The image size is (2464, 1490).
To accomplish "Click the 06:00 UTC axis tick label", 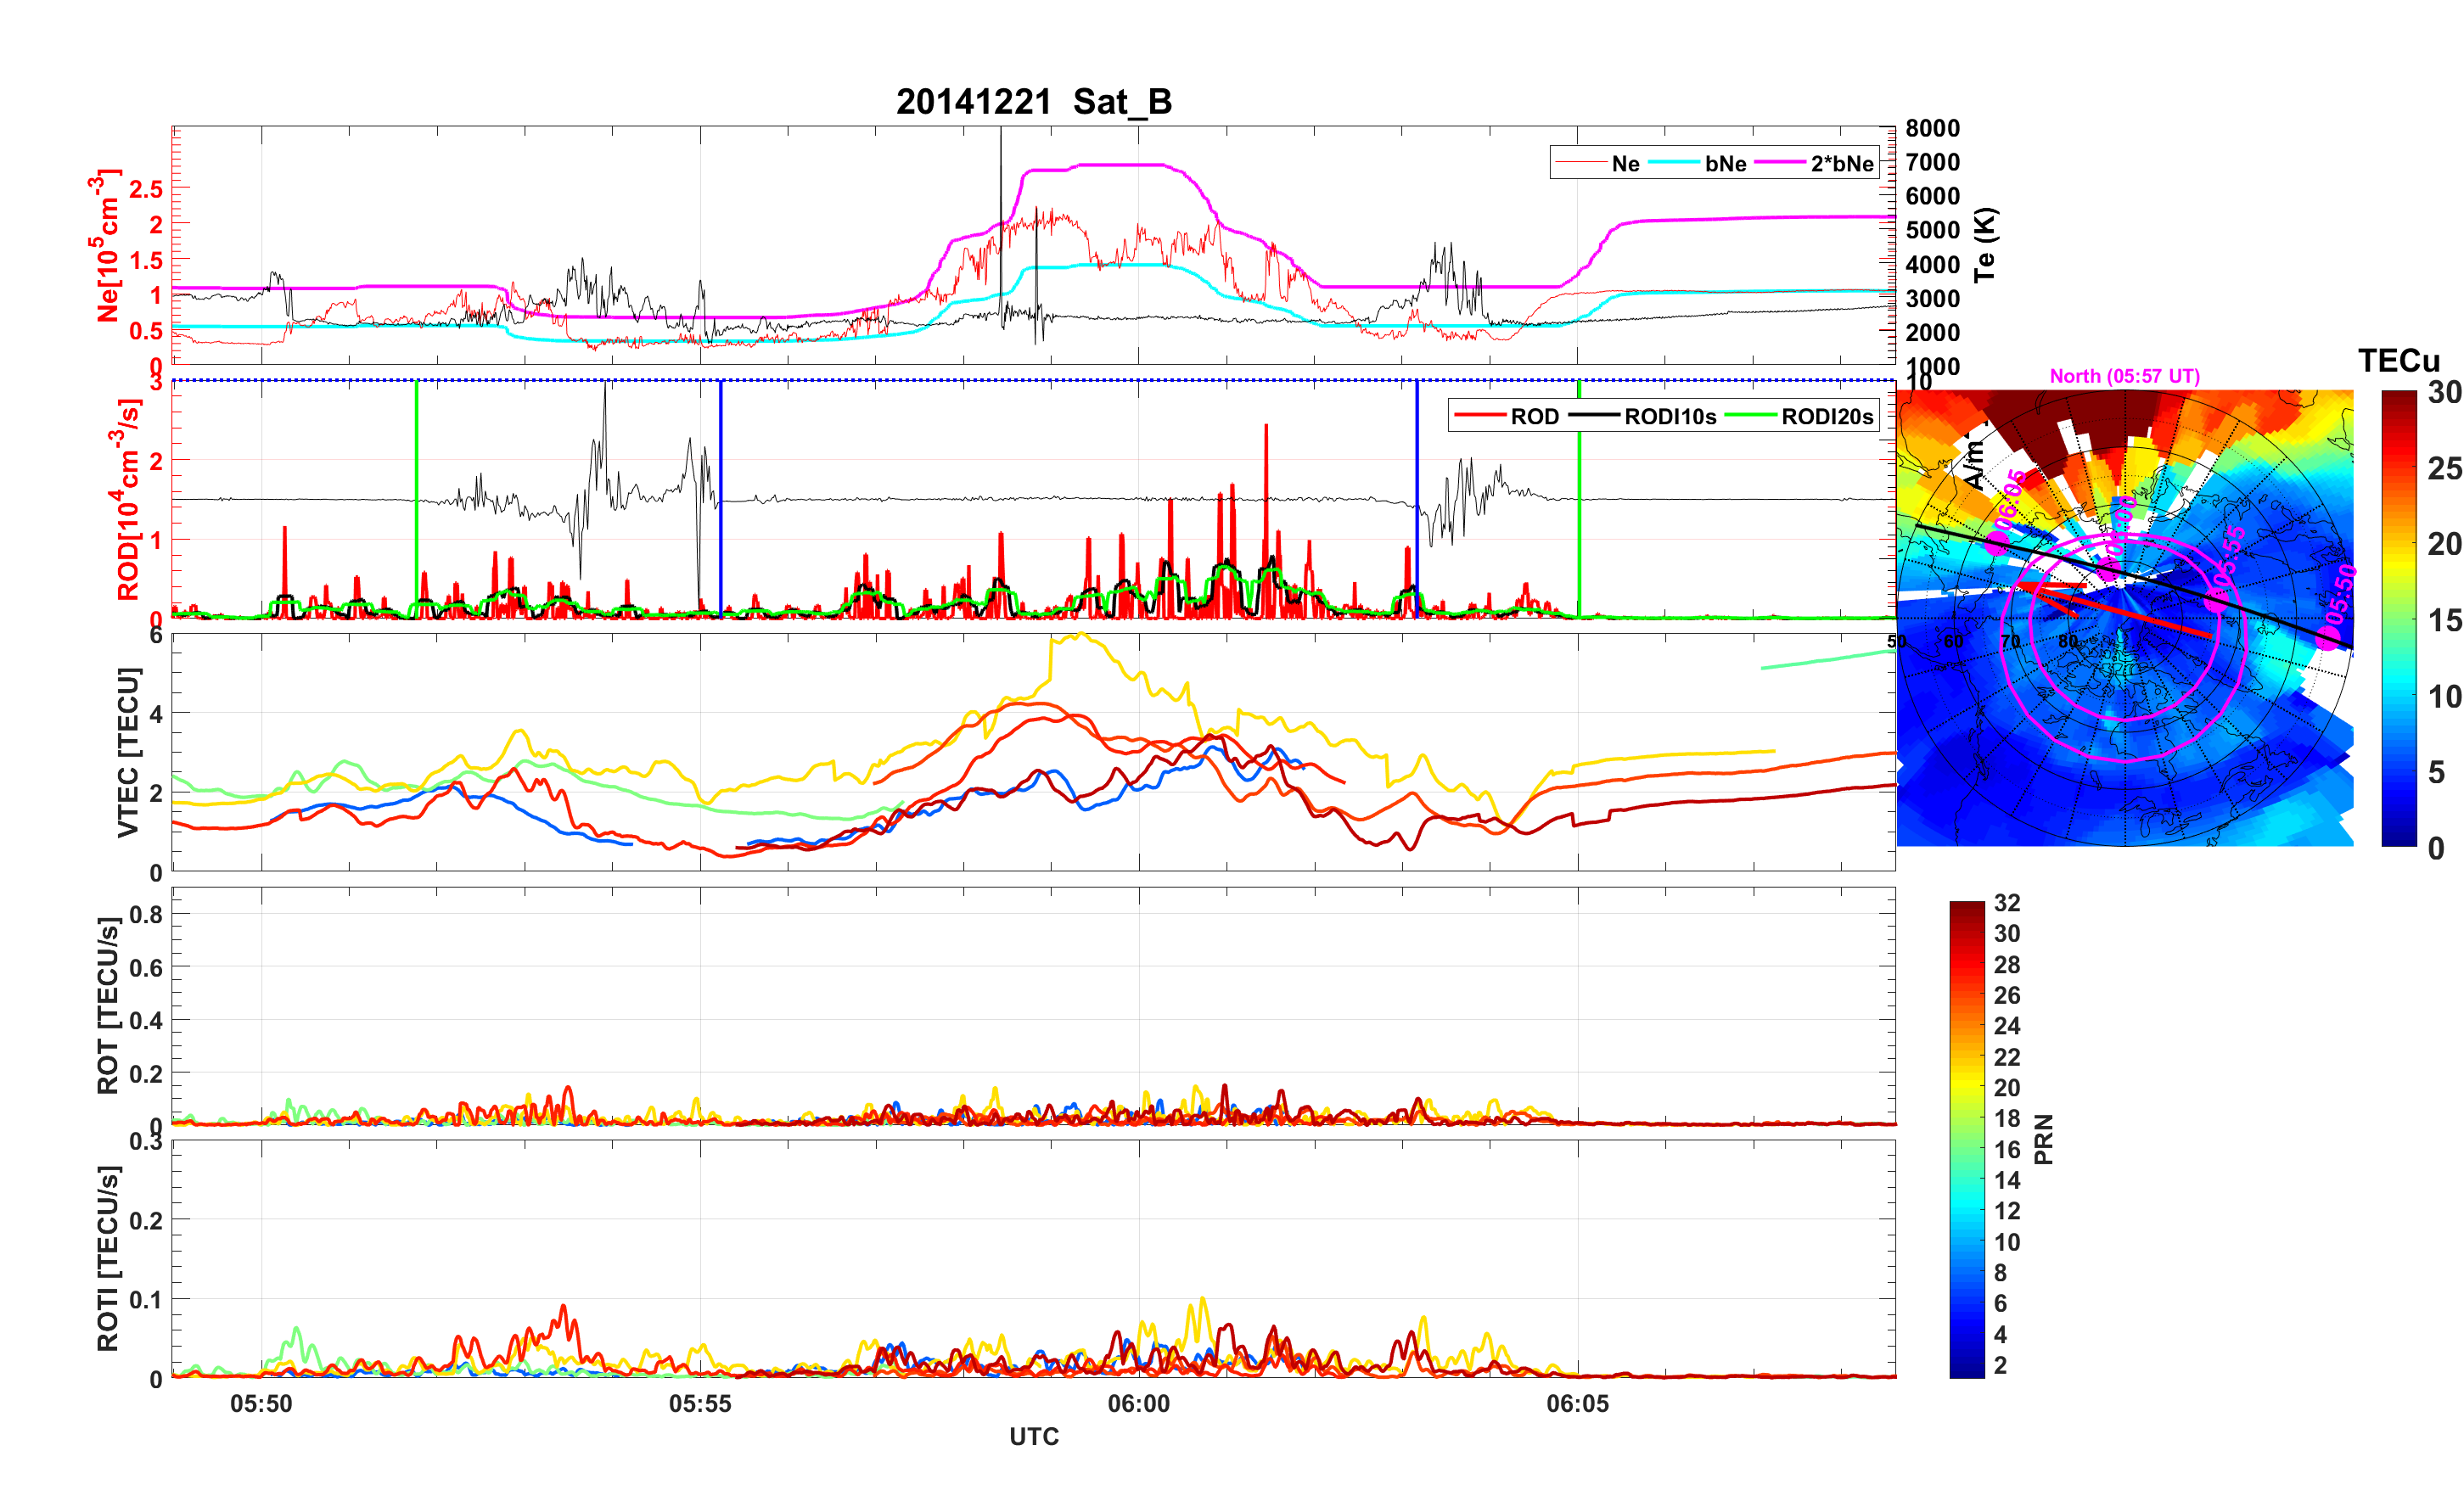I will coord(1138,1404).
